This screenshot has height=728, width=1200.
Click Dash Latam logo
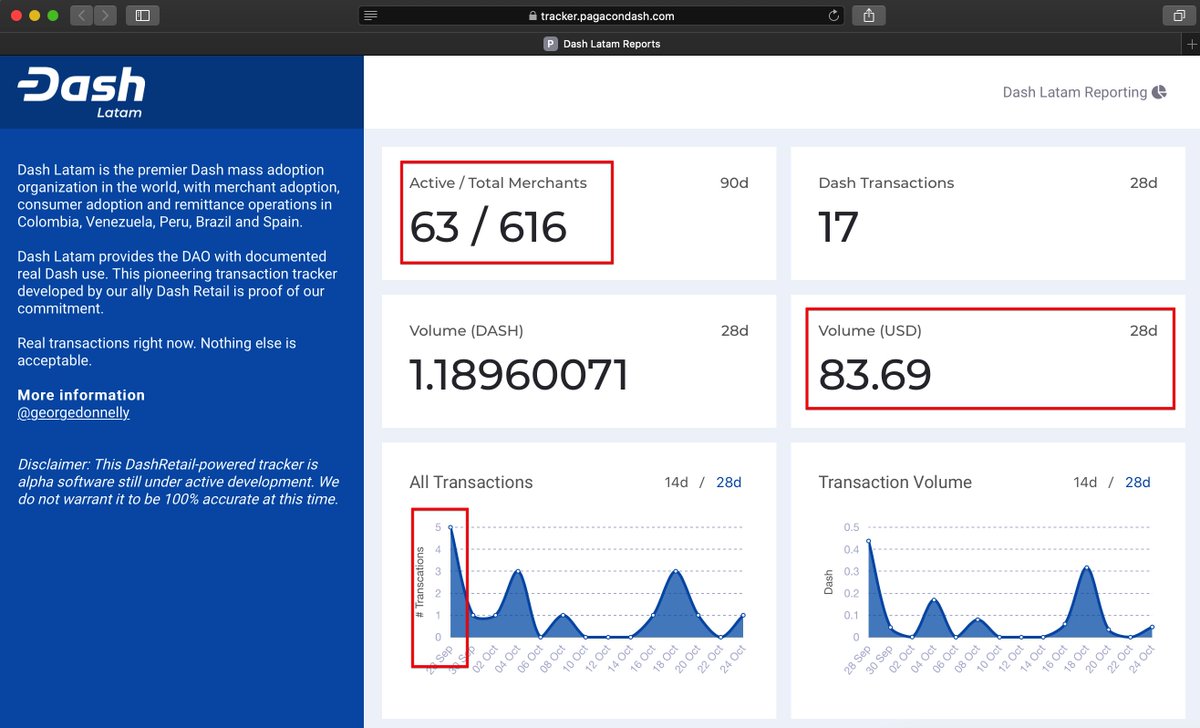click(x=81, y=92)
